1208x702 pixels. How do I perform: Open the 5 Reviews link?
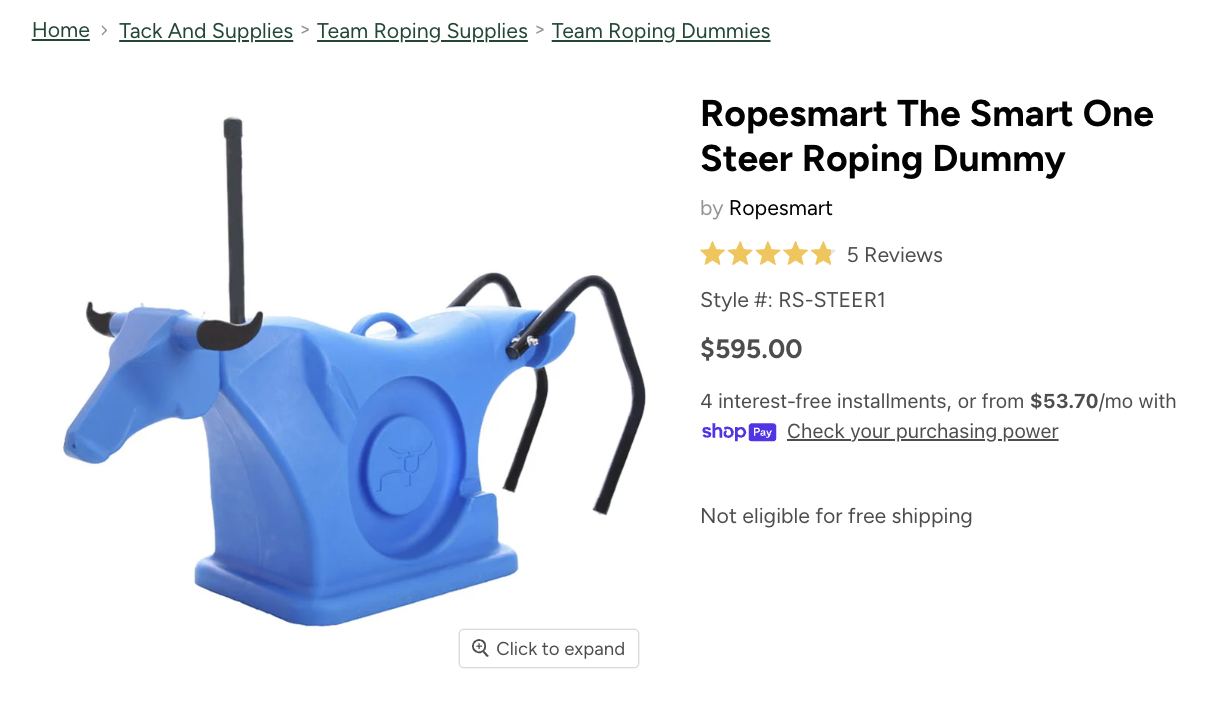(894, 255)
